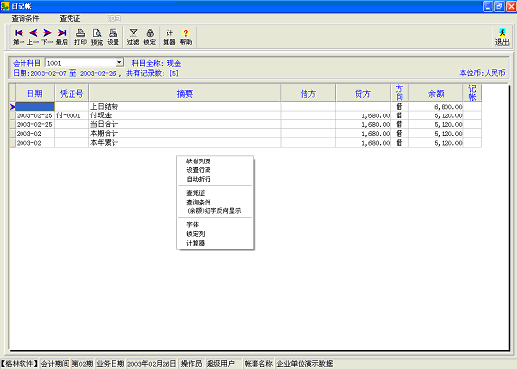Click the 日期 column header
Image resolution: width=517 pixels, height=369 pixels.
[x=35, y=93]
